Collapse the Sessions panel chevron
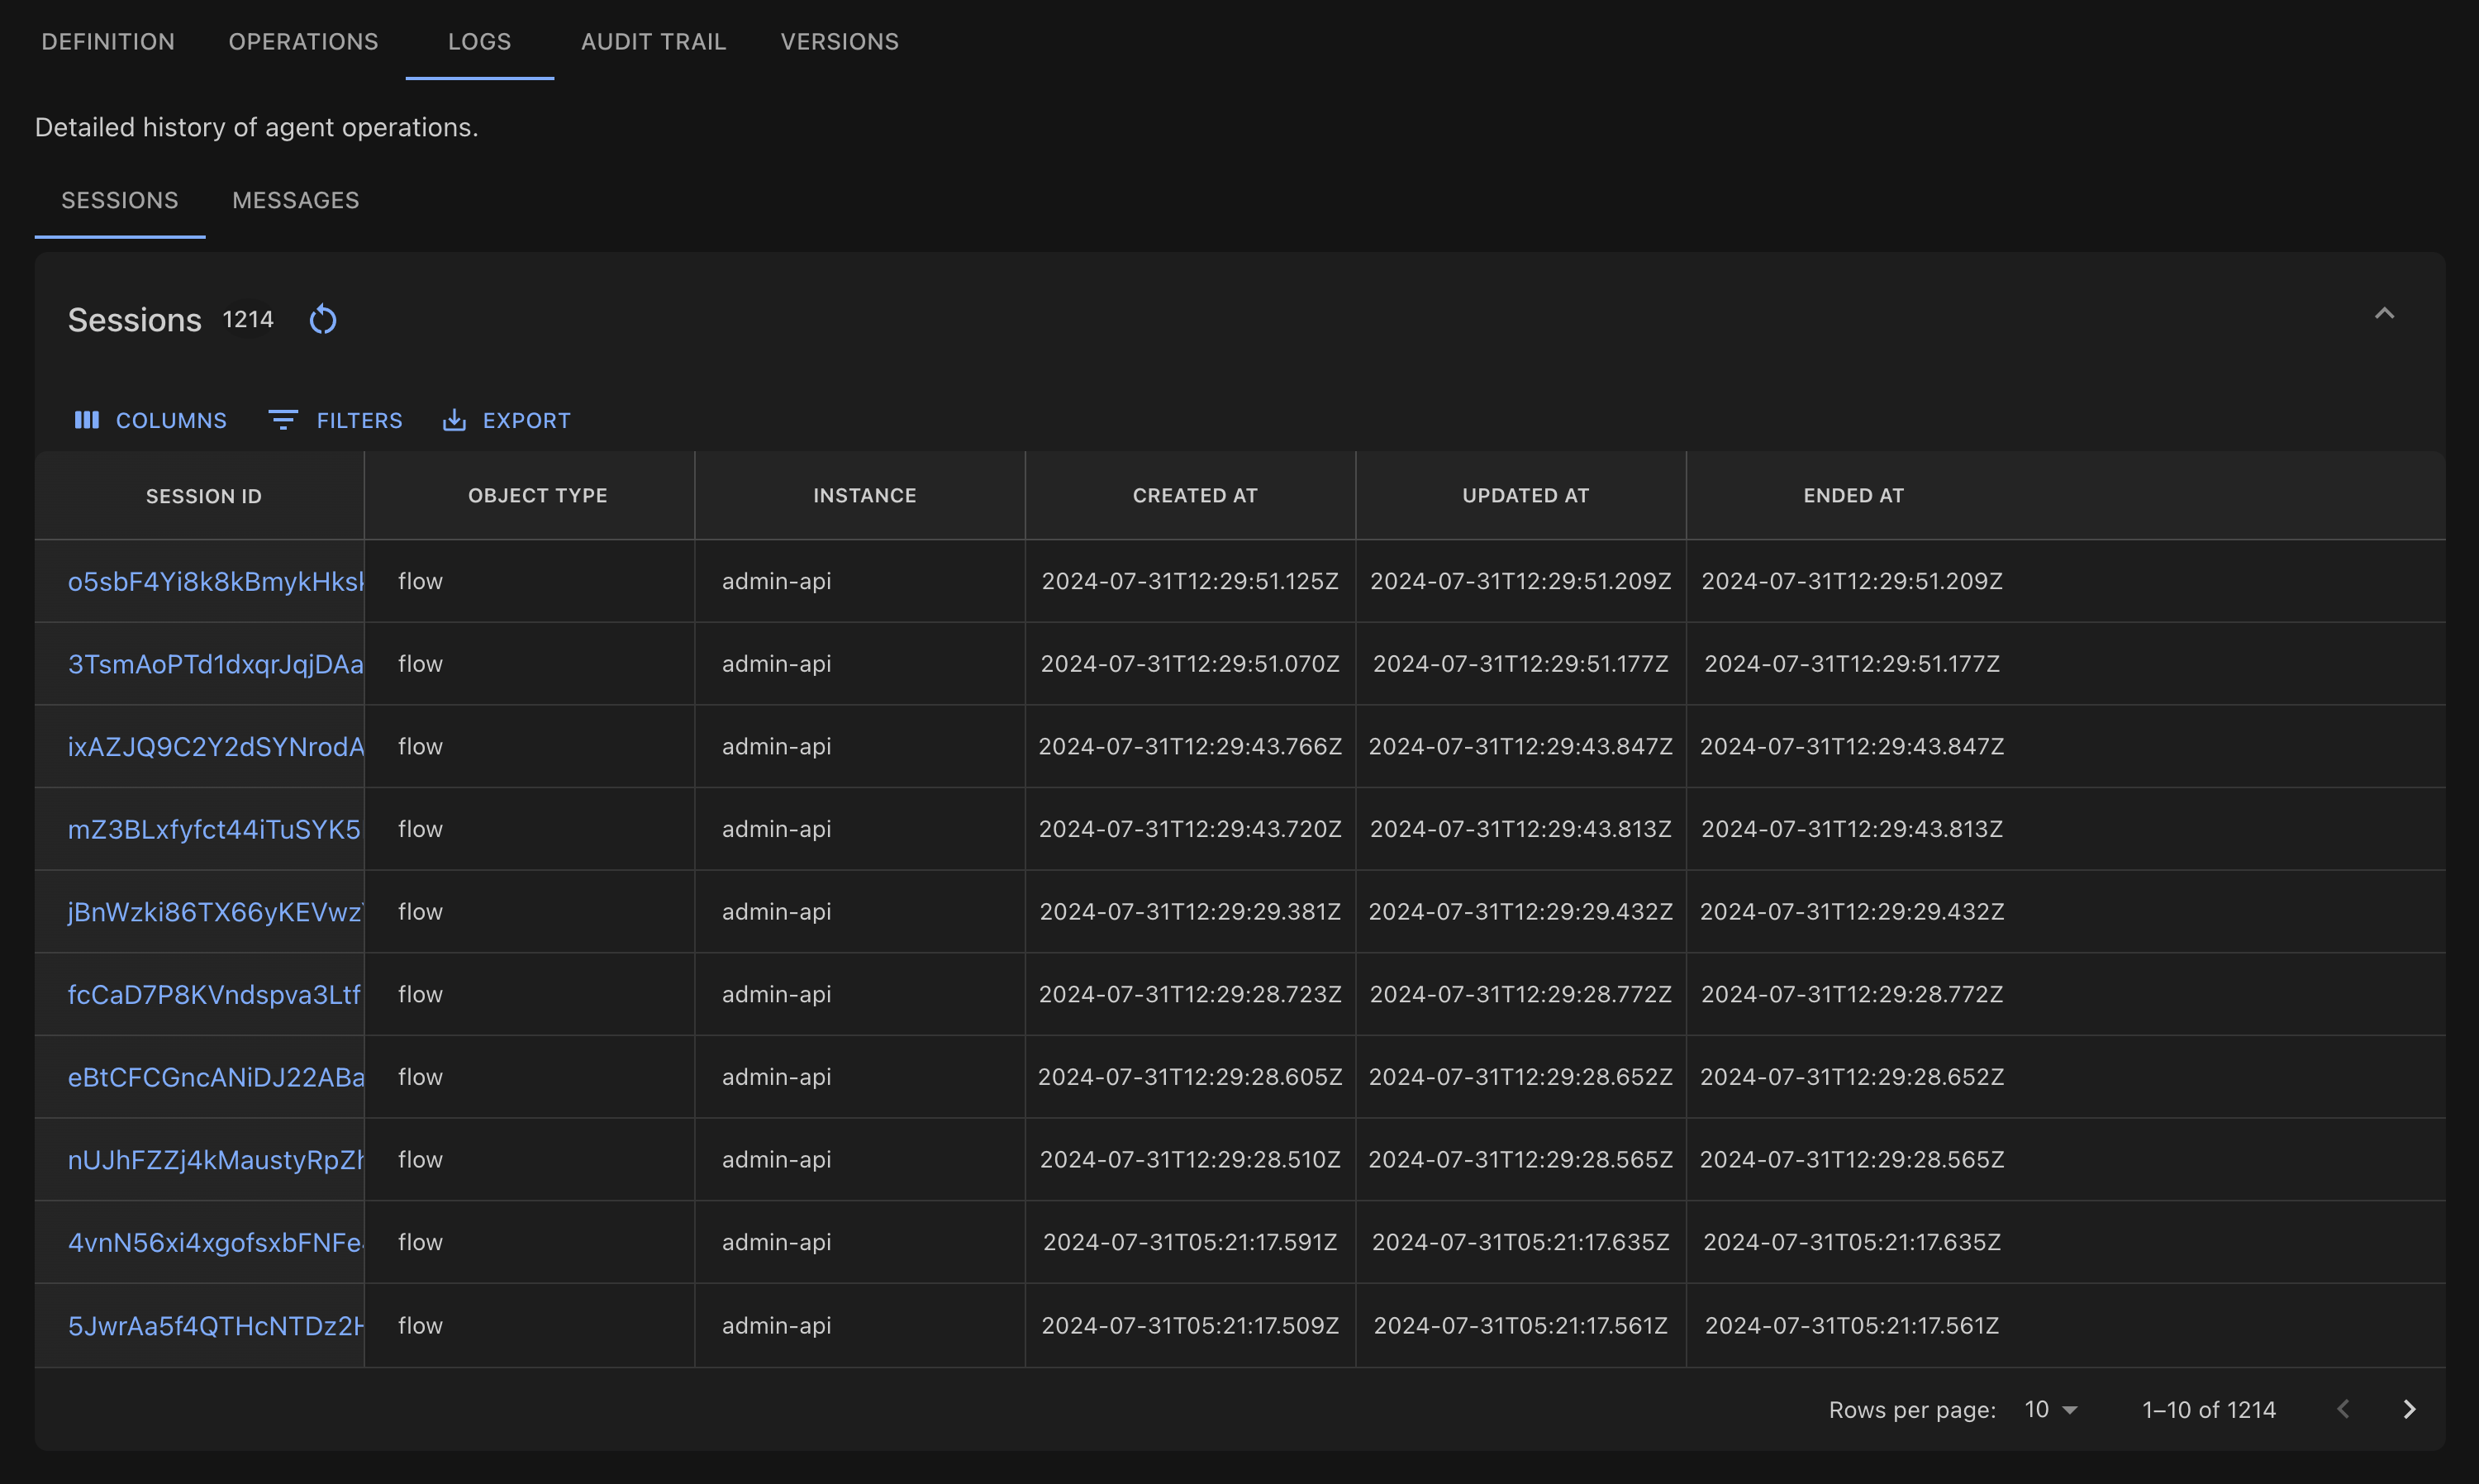The height and width of the screenshot is (1484, 2479). tap(2384, 314)
